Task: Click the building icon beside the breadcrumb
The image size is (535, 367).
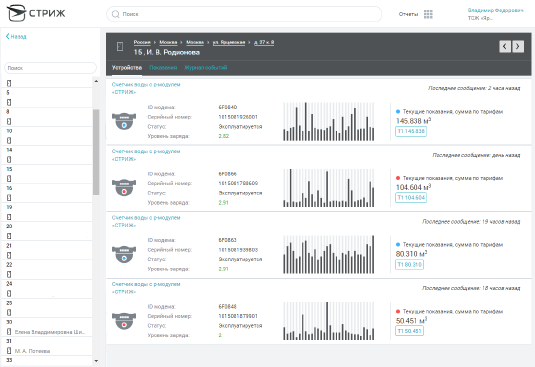Action: (x=120, y=46)
